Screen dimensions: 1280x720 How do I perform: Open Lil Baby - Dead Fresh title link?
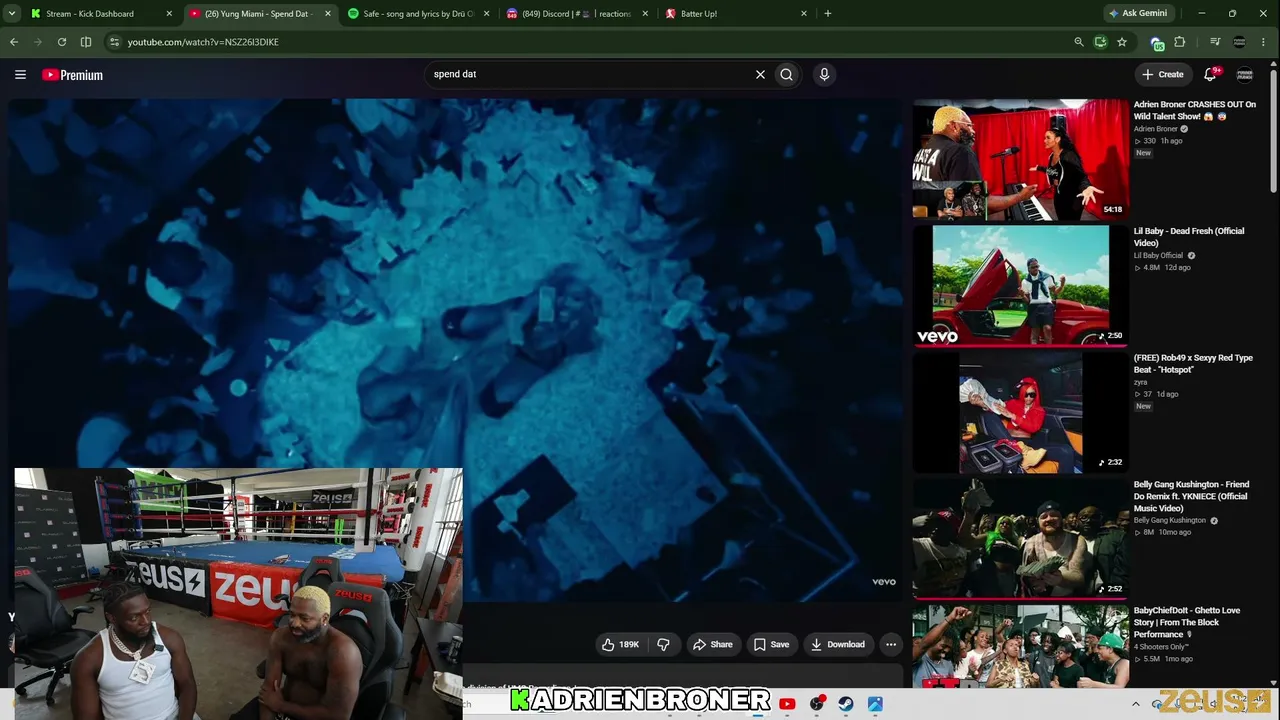pos(1189,237)
